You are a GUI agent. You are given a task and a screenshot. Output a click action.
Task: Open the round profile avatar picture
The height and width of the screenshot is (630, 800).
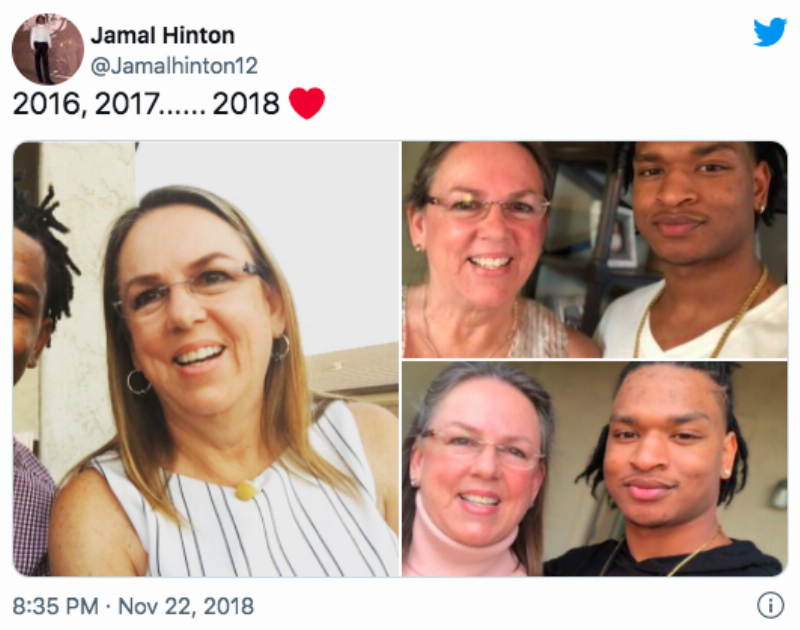pyautogui.click(x=47, y=49)
